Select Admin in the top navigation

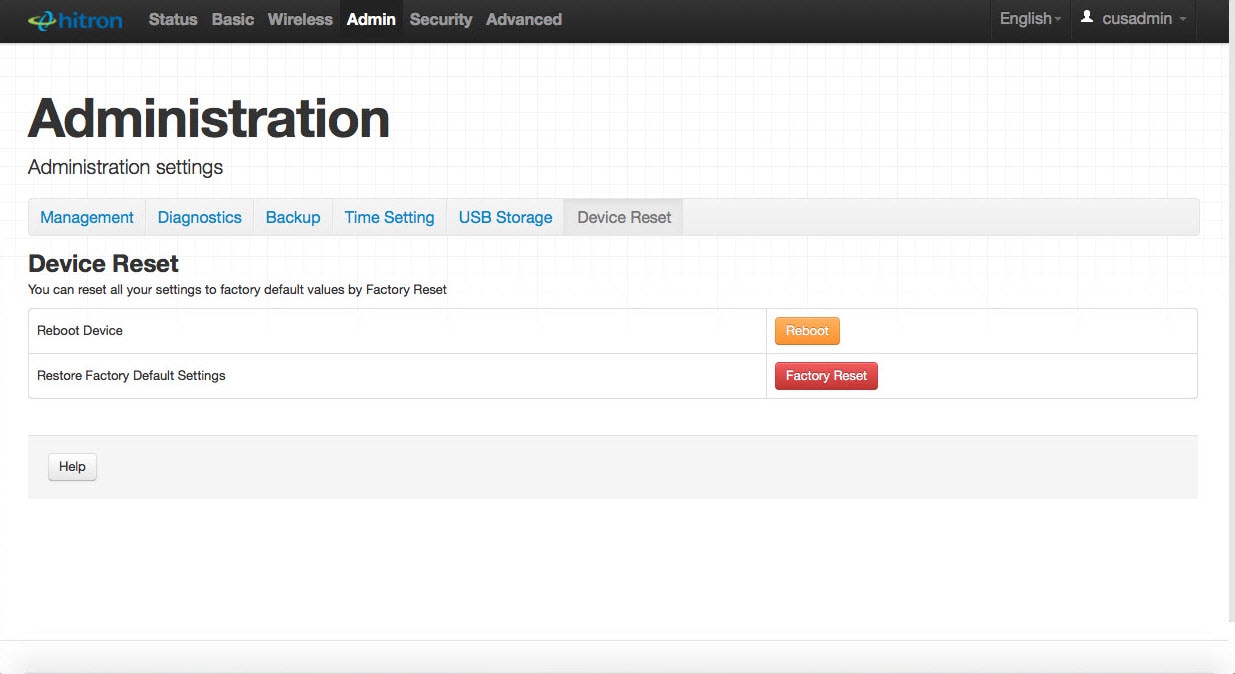(371, 19)
